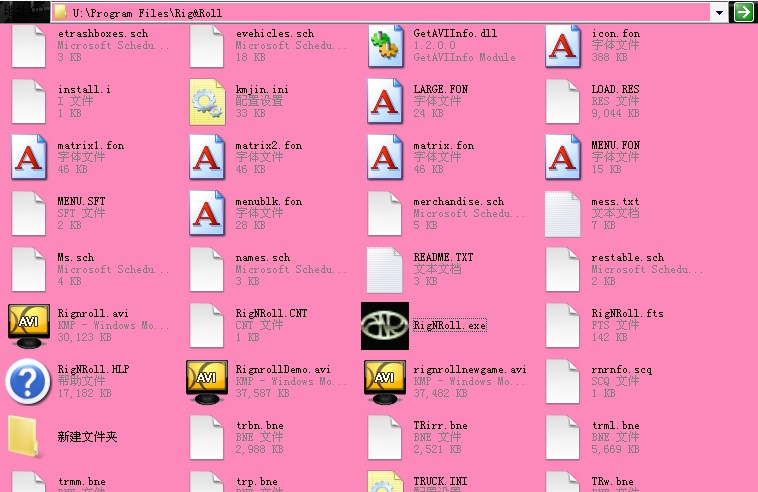Select the RignrollDemo.avi video icon

(207, 381)
